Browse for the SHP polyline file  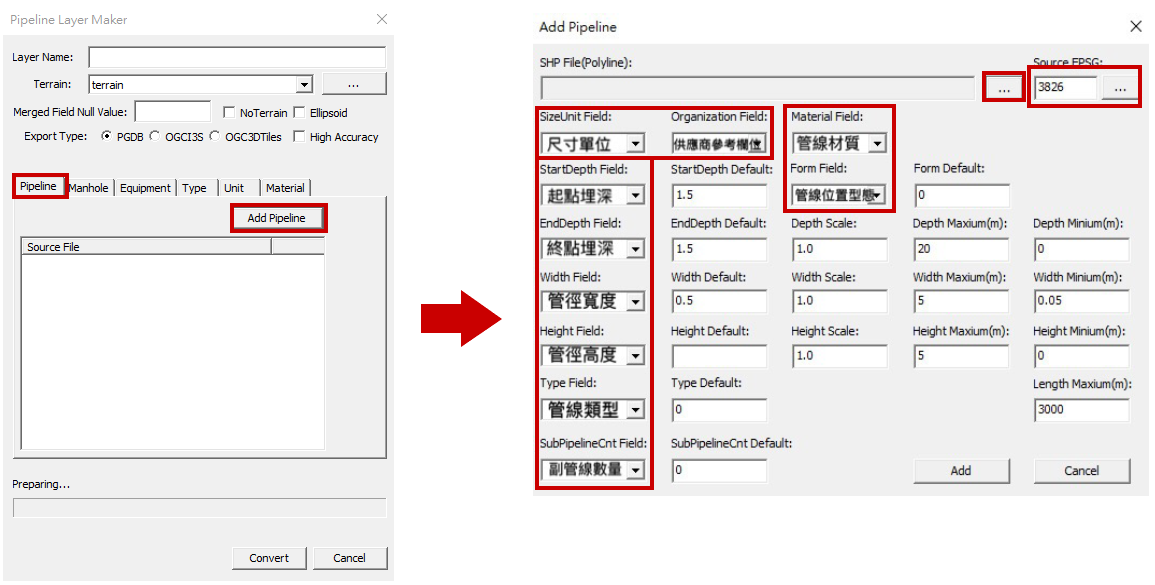click(1003, 88)
